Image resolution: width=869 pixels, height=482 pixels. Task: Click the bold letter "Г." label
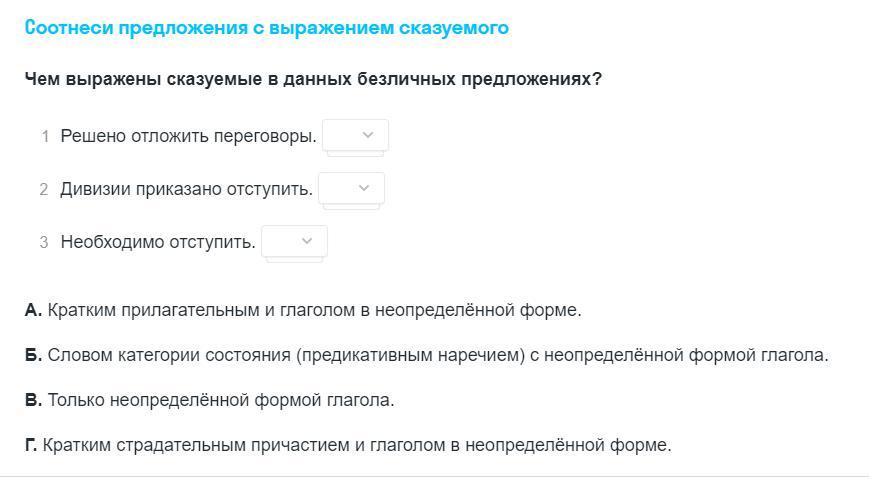(31, 445)
